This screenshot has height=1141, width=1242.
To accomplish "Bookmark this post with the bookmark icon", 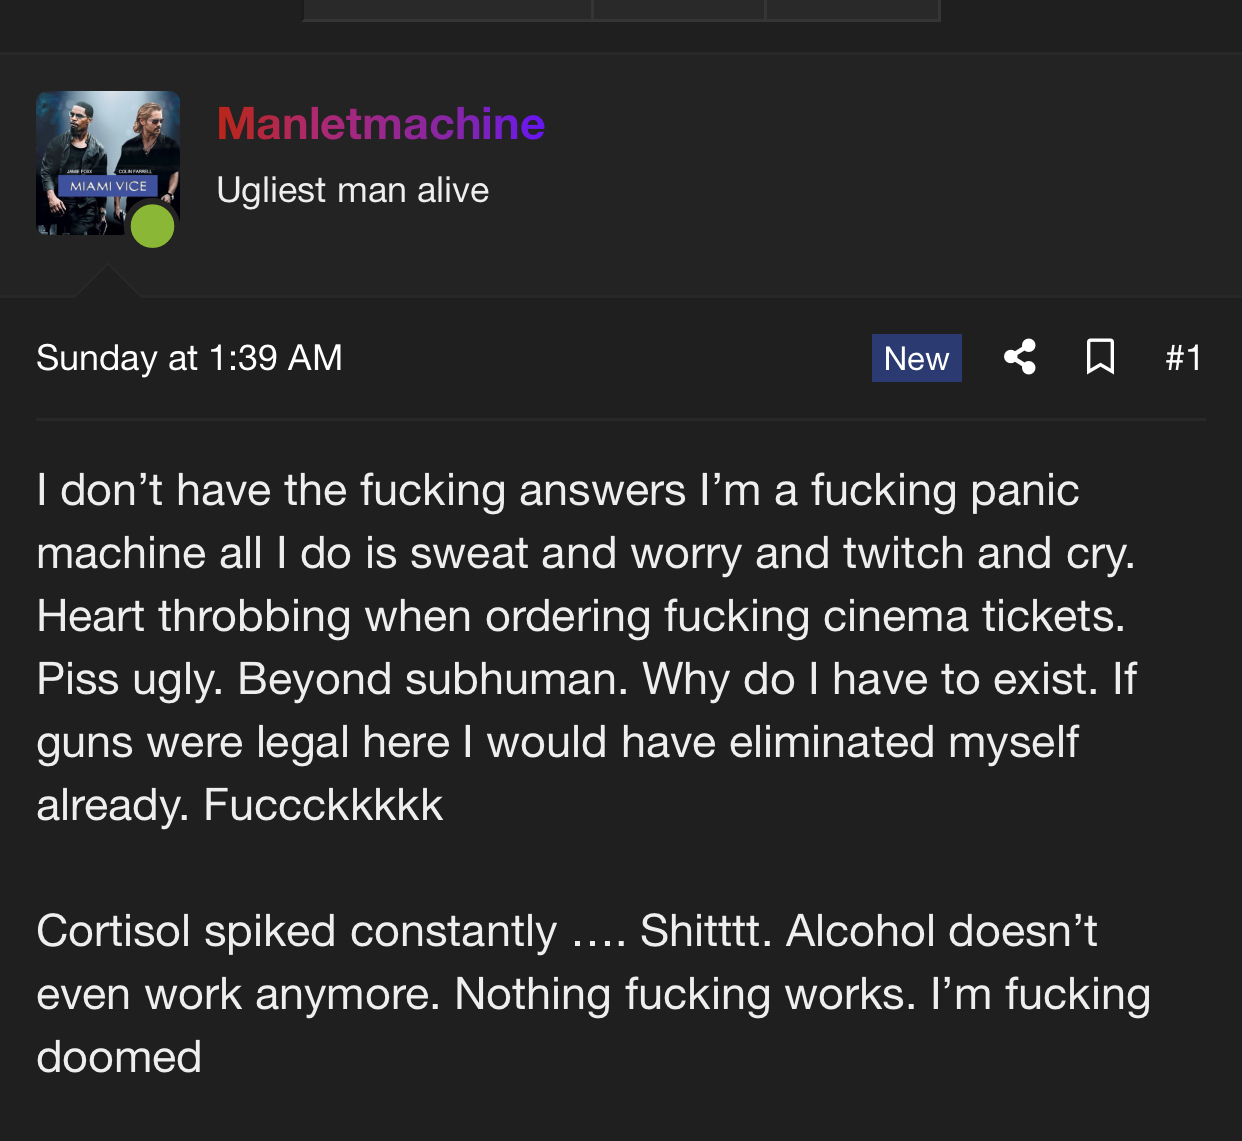I will [x=1100, y=357].
